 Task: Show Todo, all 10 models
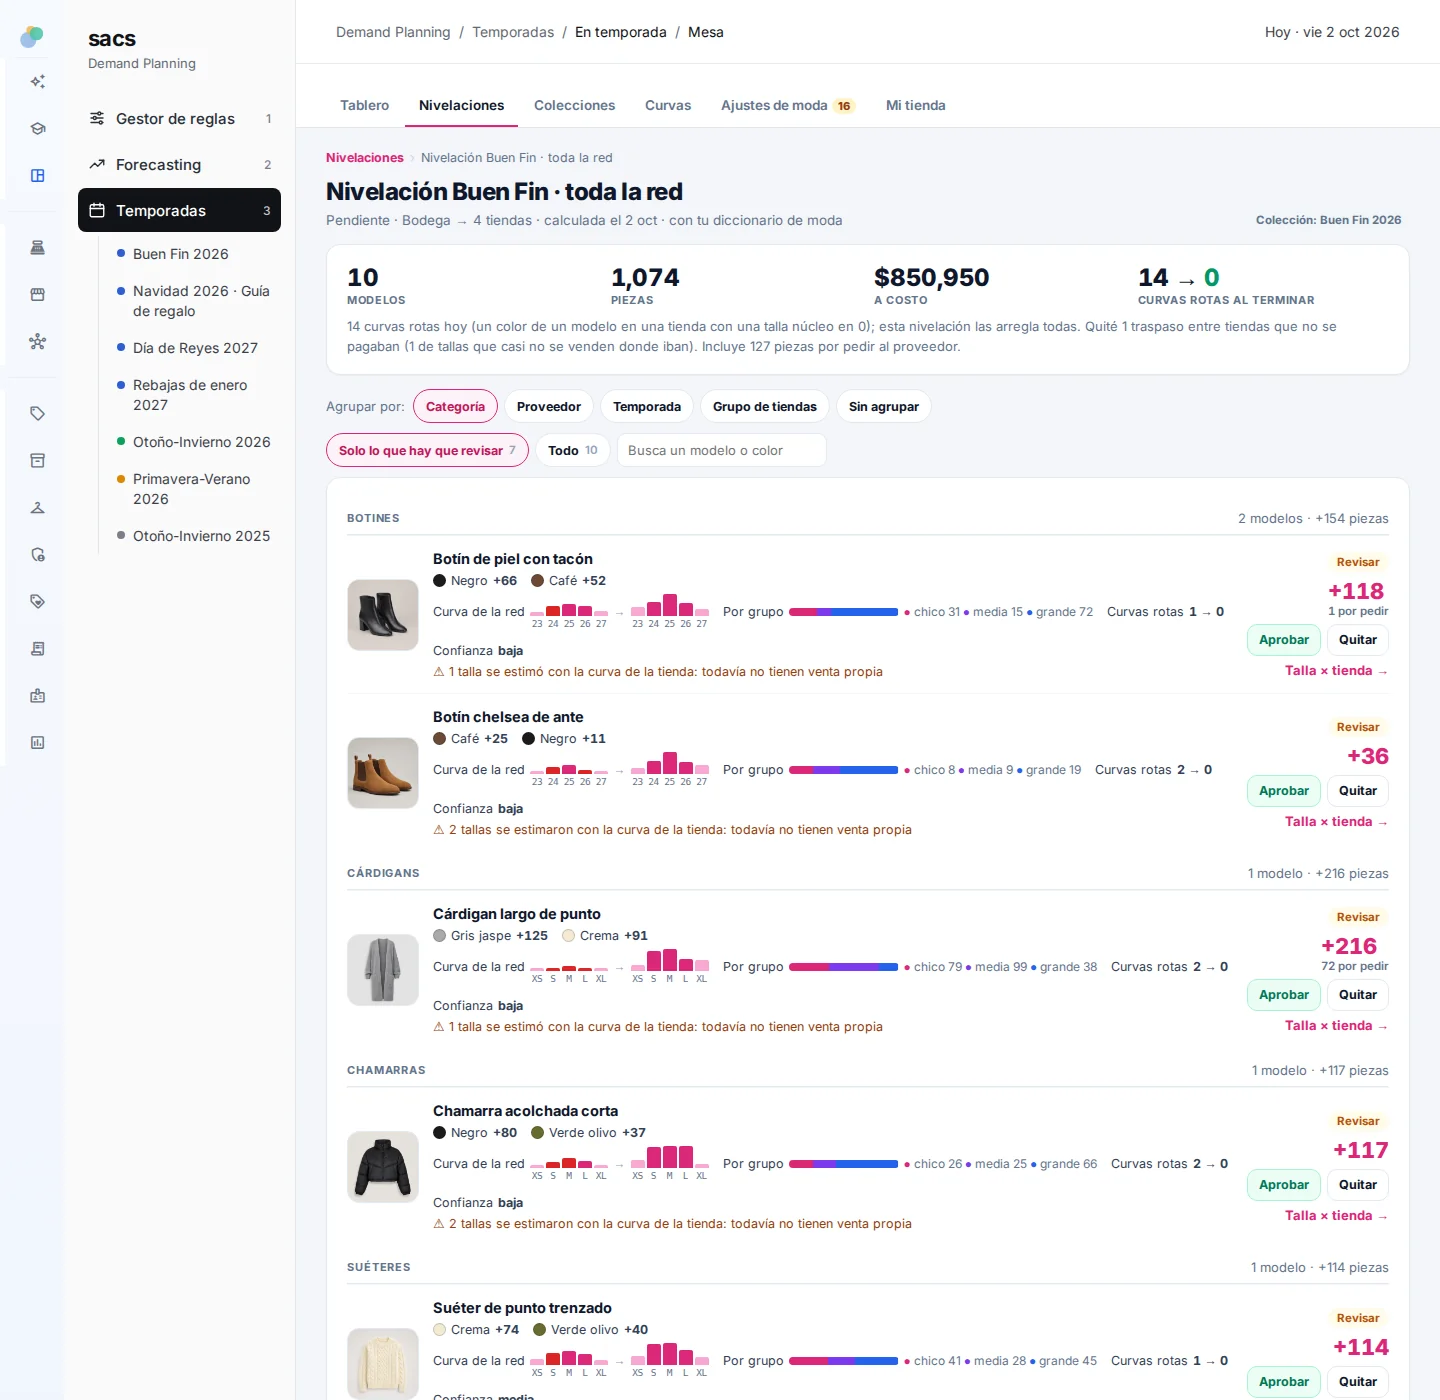[x=573, y=450]
